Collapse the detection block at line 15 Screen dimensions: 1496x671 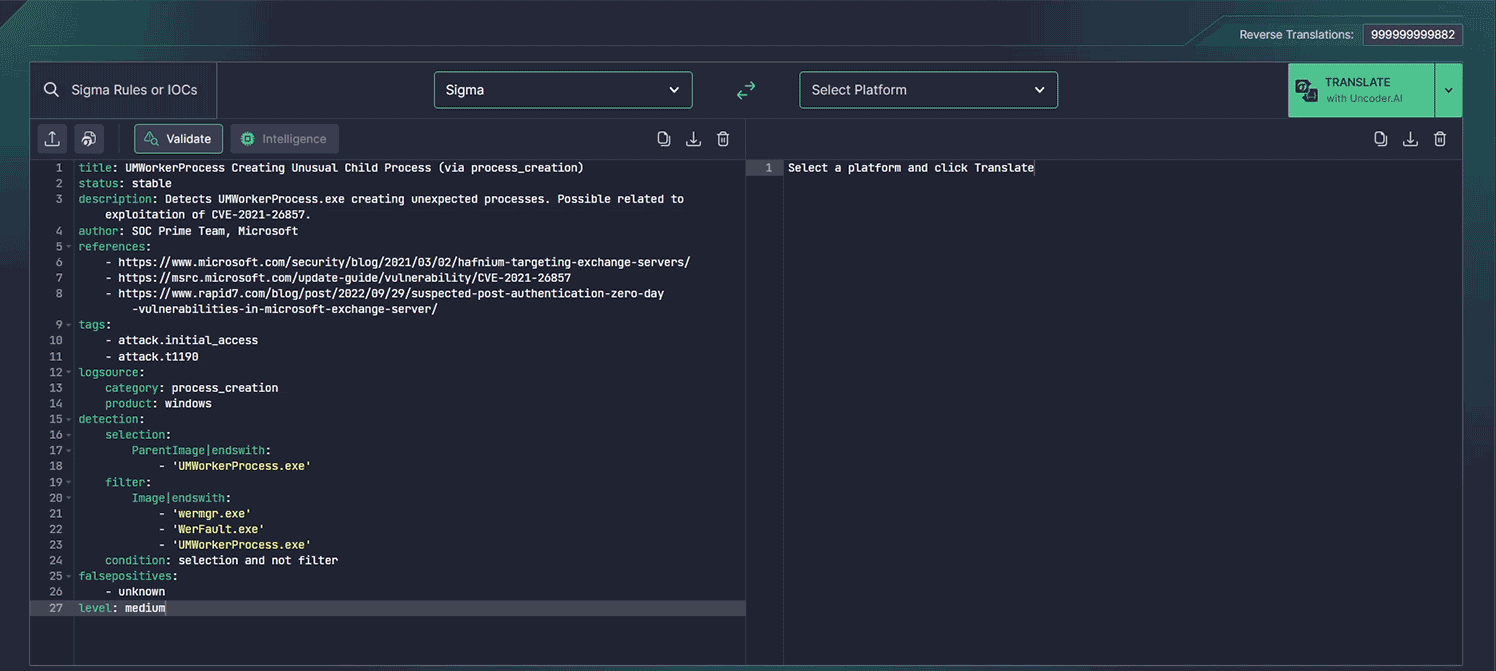69,419
